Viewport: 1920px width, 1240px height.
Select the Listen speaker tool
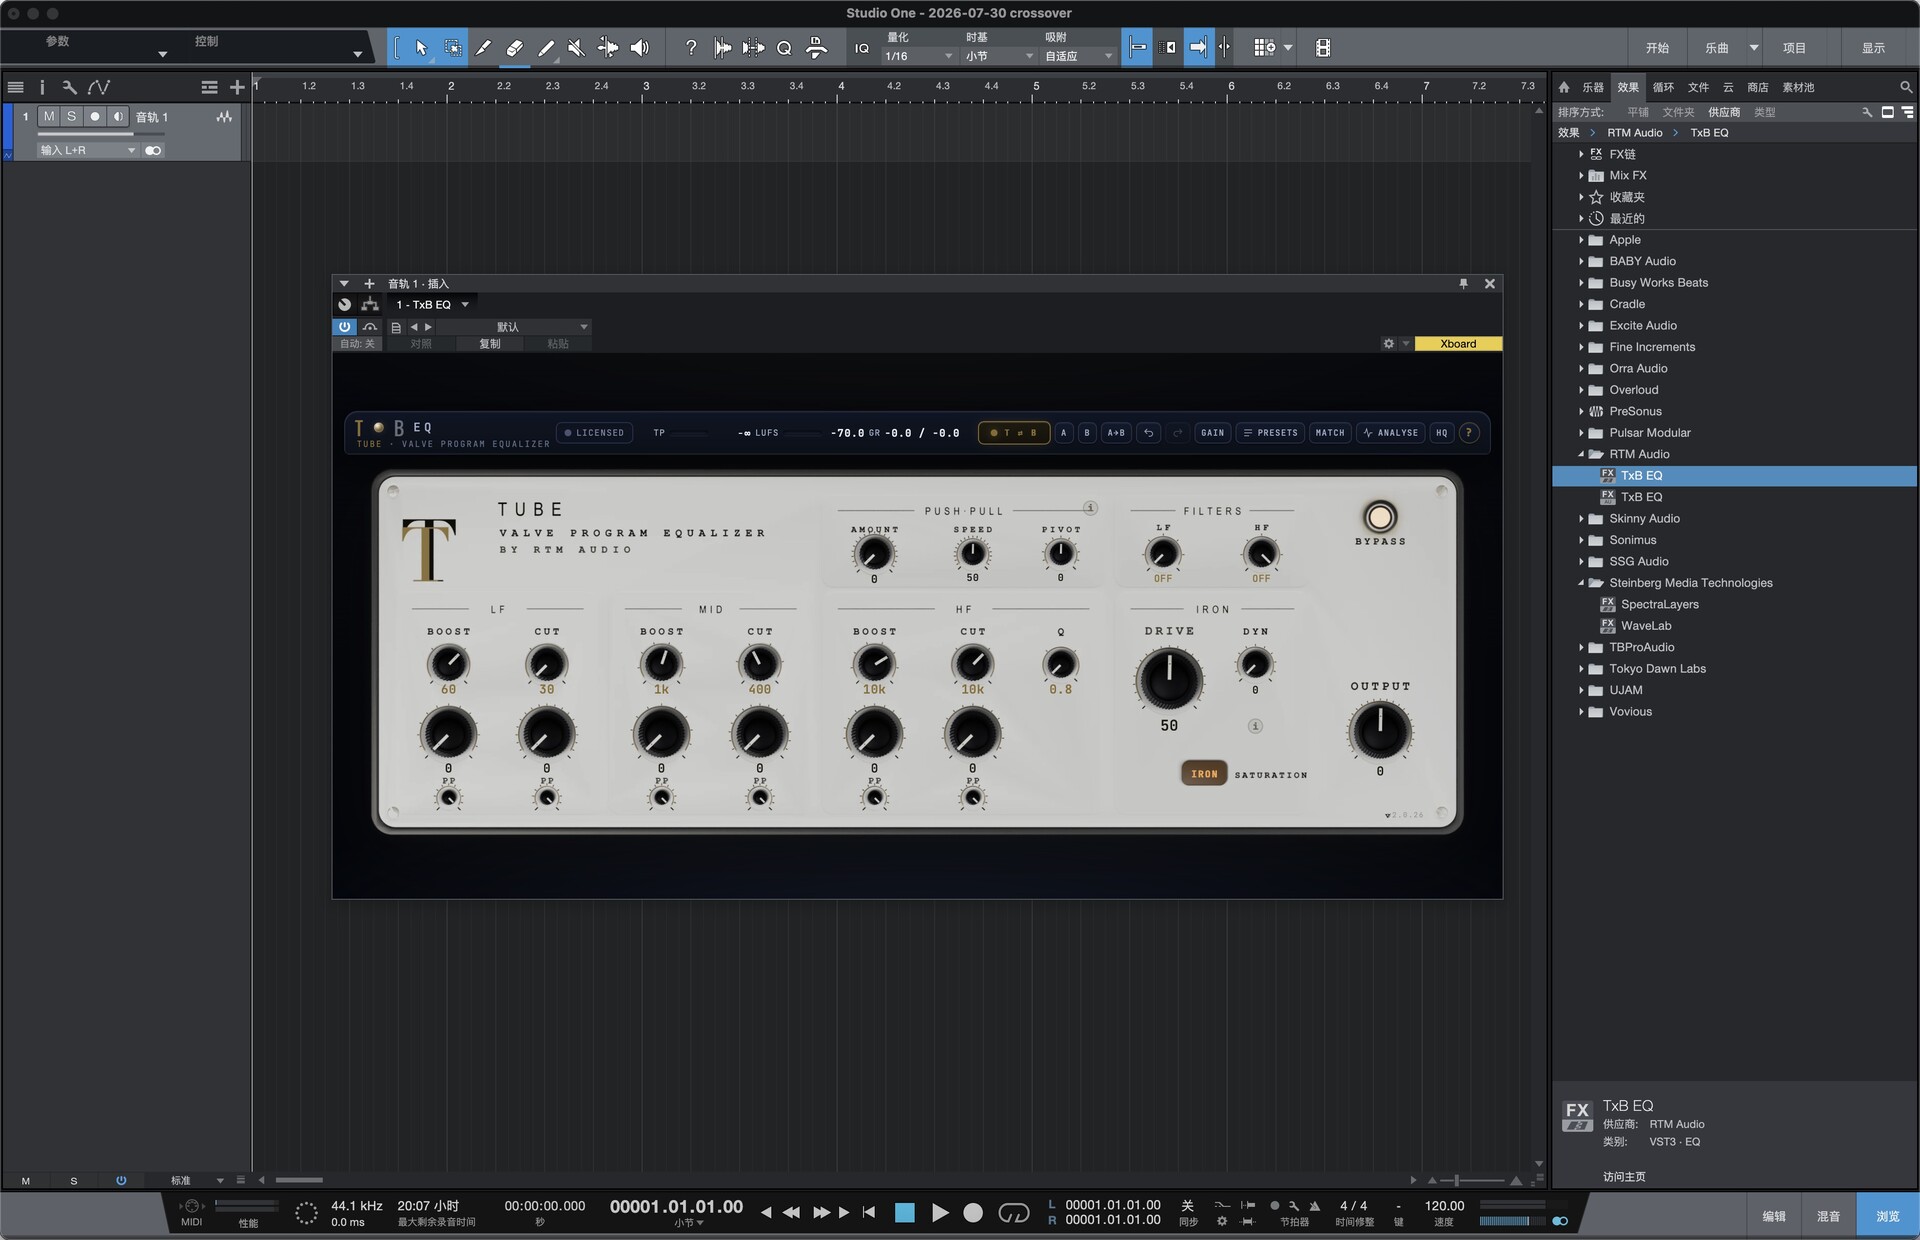(x=639, y=47)
